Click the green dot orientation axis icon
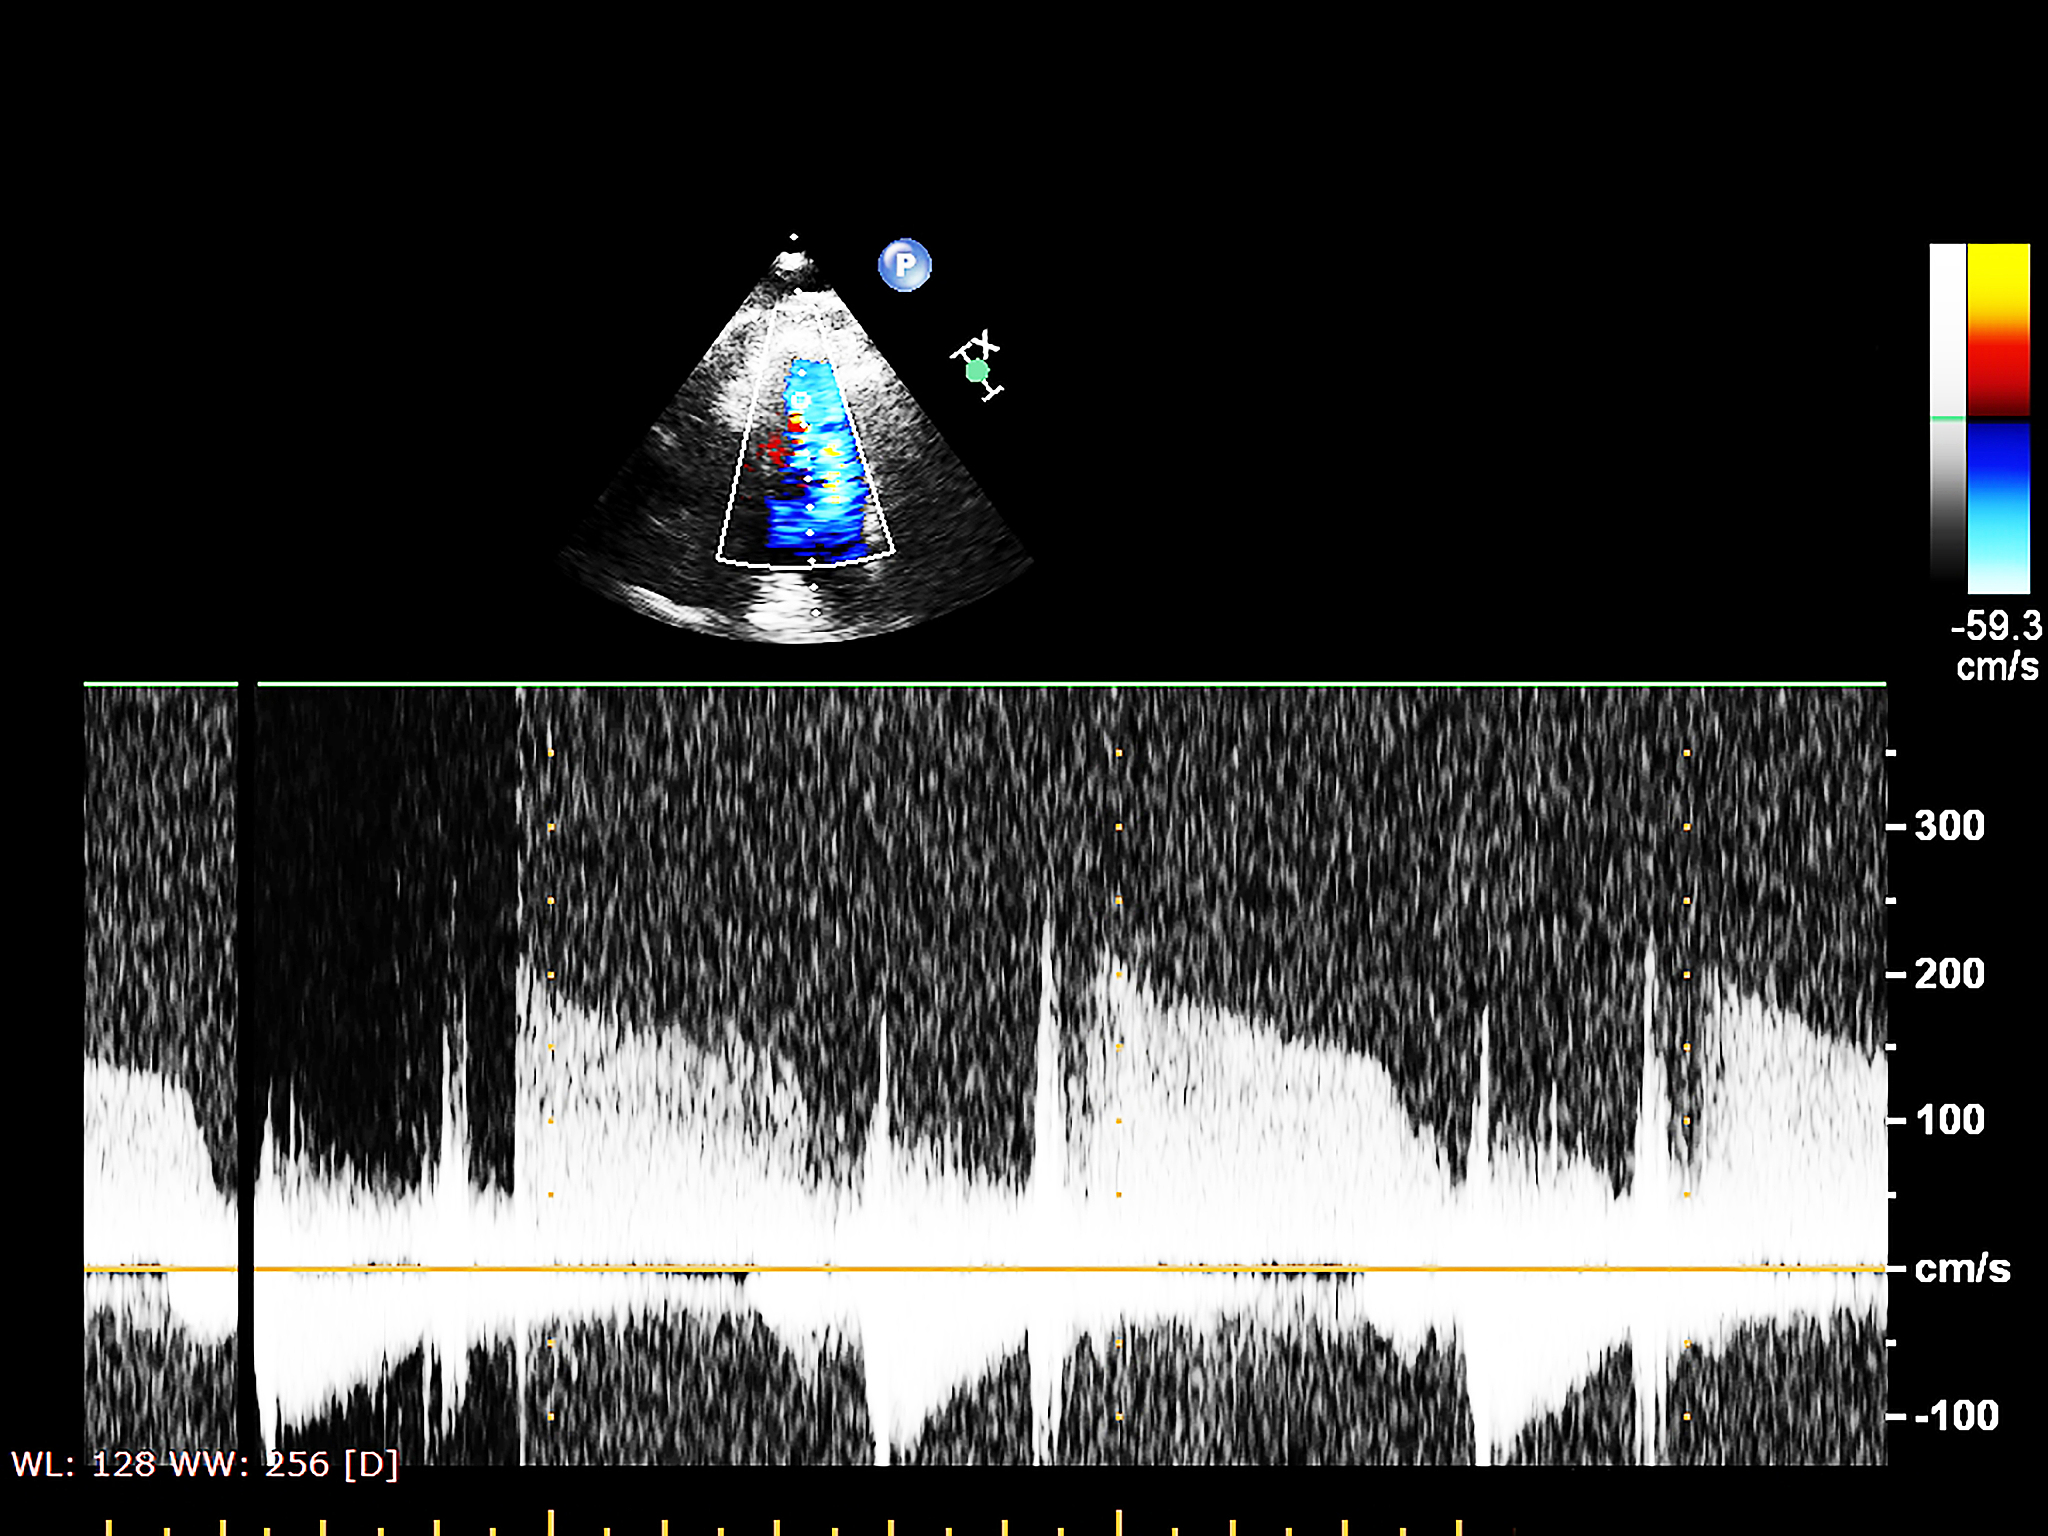The width and height of the screenshot is (2048, 1536). coord(977,371)
